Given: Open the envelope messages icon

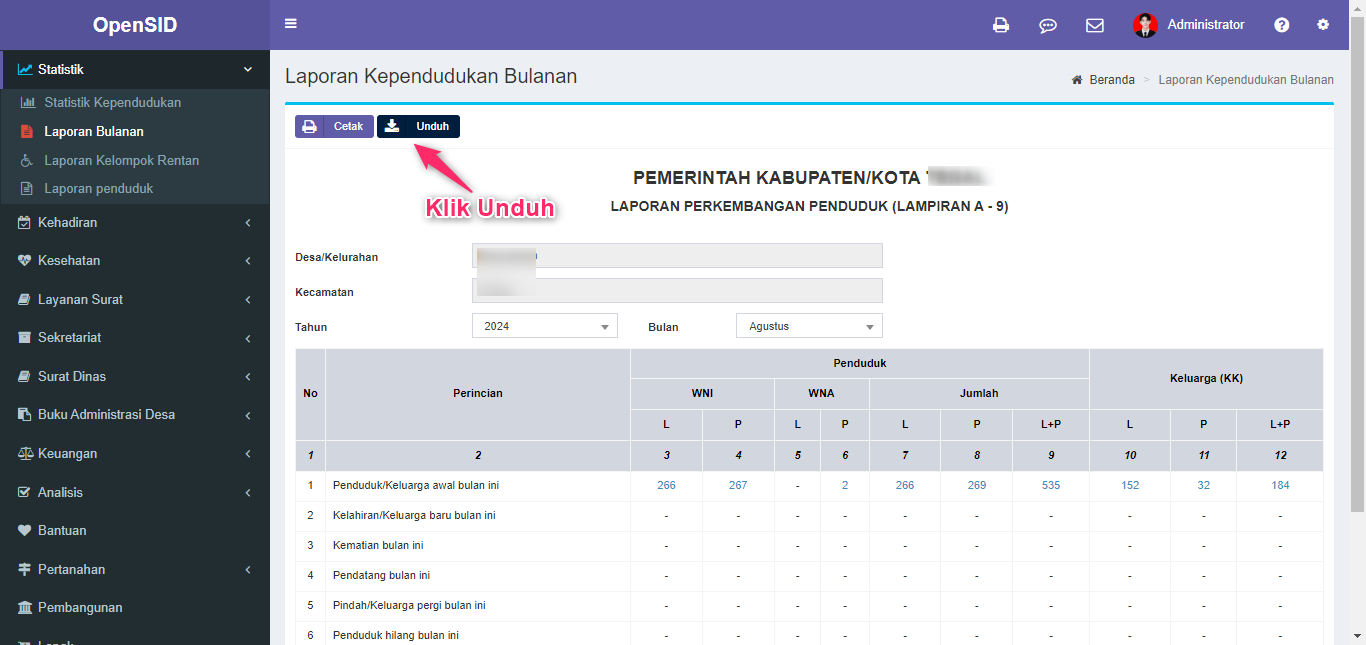Looking at the screenshot, I should (1095, 24).
